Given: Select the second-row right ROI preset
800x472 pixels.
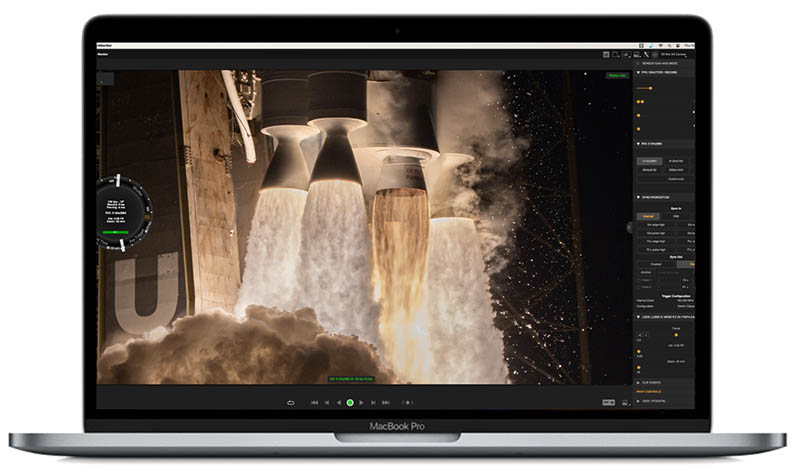Looking at the screenshot, I should click(x=676, y=170).
